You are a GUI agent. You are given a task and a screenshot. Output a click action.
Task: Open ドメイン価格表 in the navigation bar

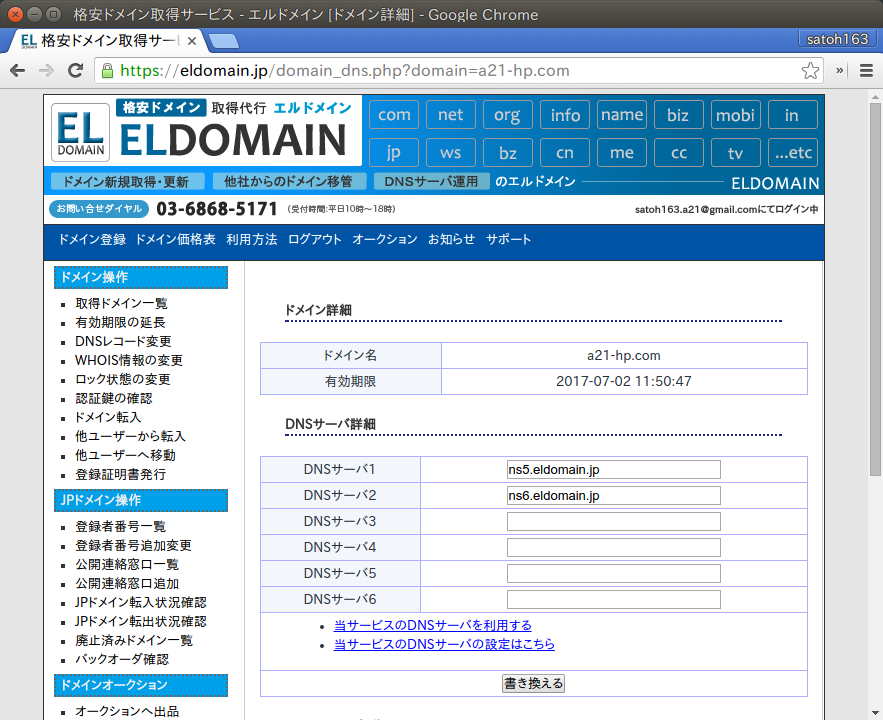coord(176,239)
